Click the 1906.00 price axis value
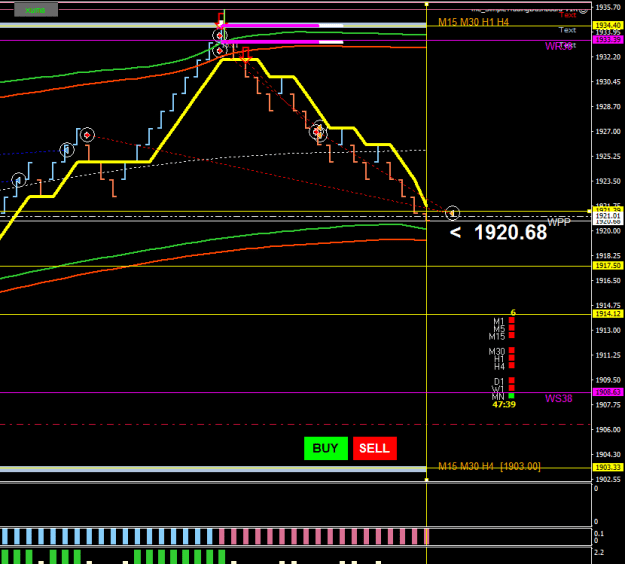This screenshot has height=564, width=625. (608, 429)
